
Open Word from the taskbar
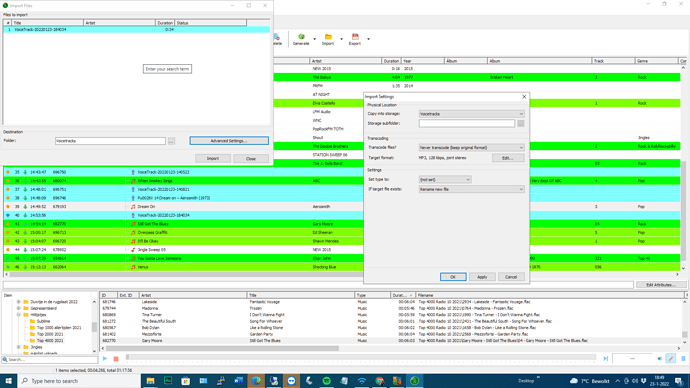[x=239, y=381]
